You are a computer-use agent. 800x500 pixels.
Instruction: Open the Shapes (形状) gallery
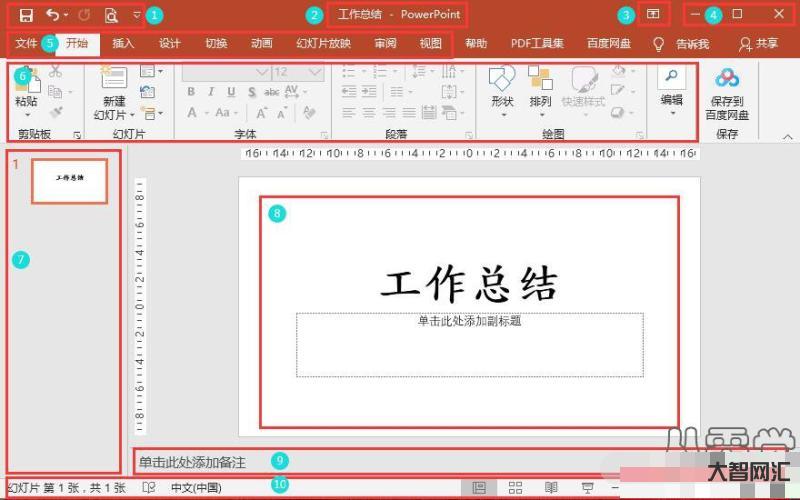pyautogui.click(x=502, y=80)
